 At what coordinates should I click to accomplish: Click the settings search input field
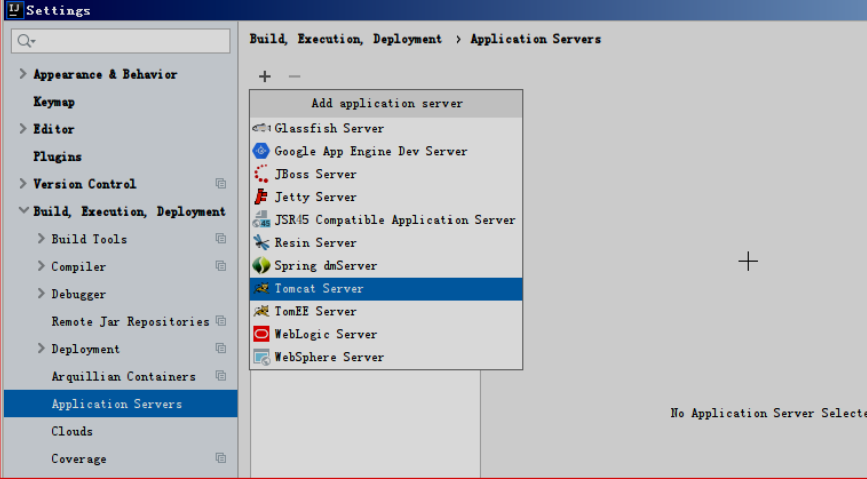click(121, 41)
